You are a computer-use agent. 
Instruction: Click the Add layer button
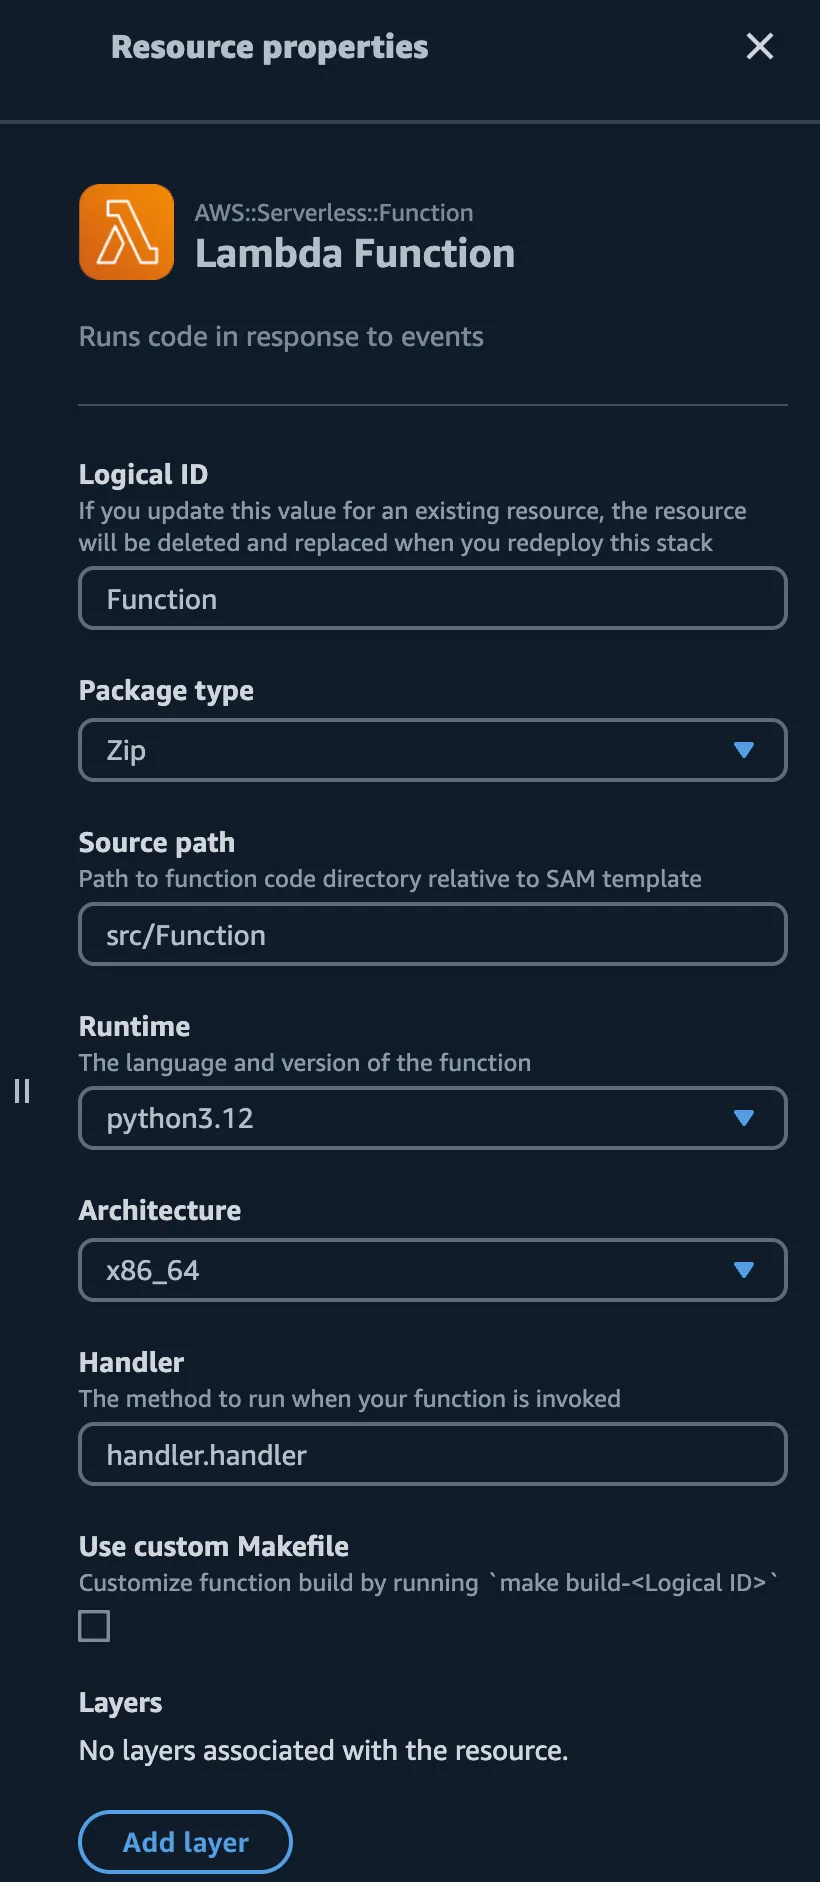[x=185, y=1841]
